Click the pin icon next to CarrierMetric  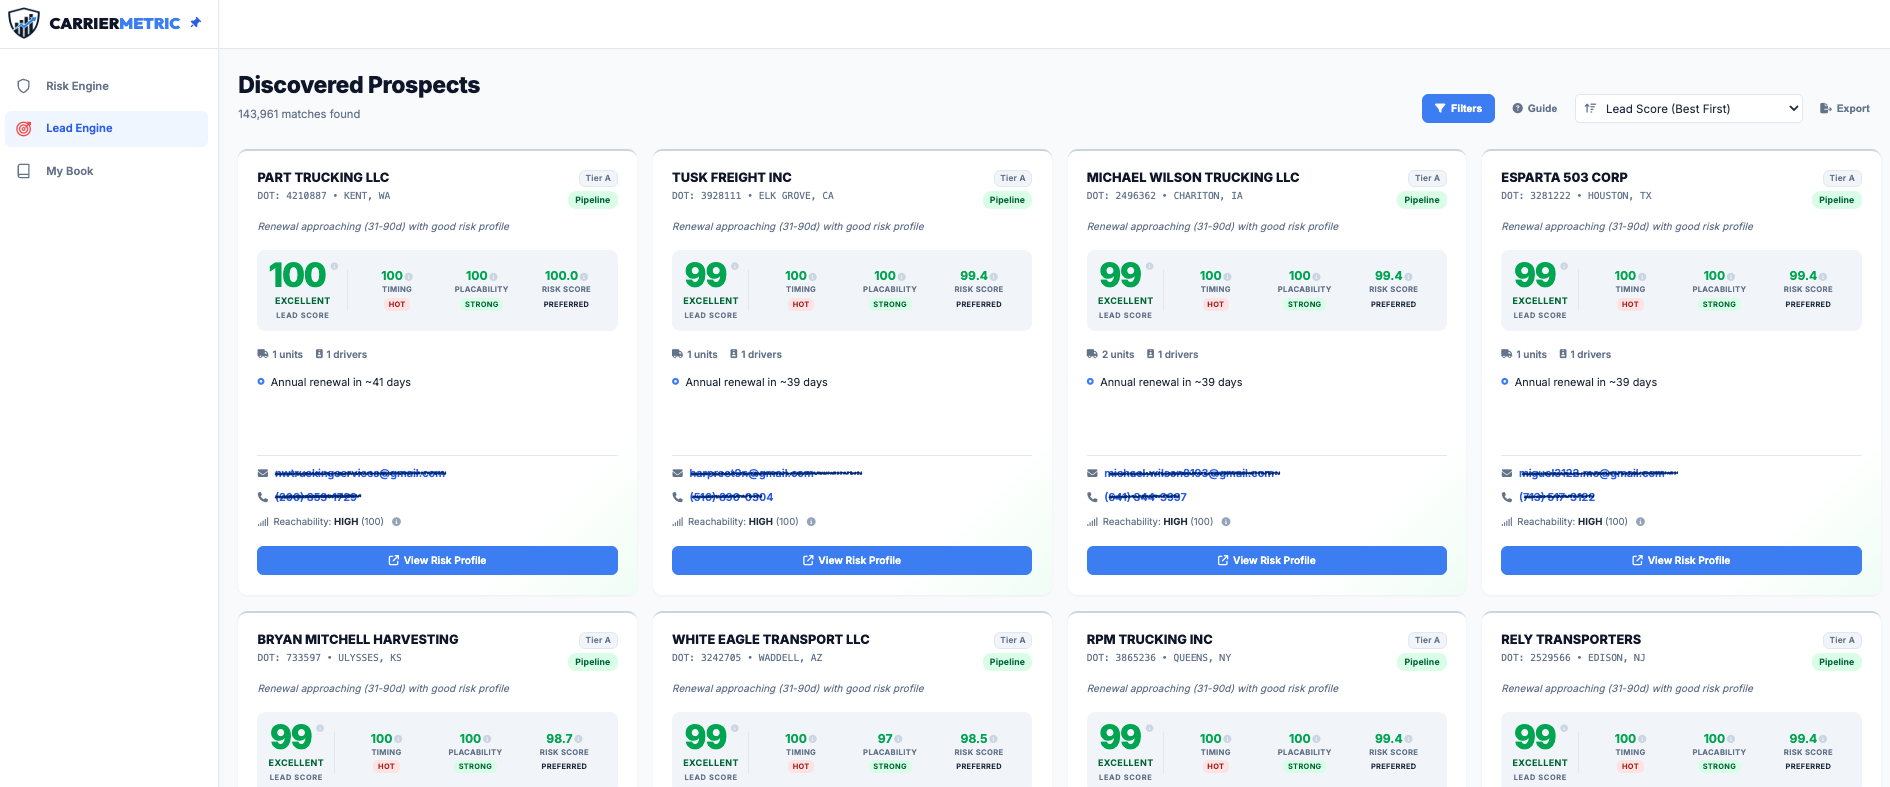pyautogui.click(x=196, y=22)
